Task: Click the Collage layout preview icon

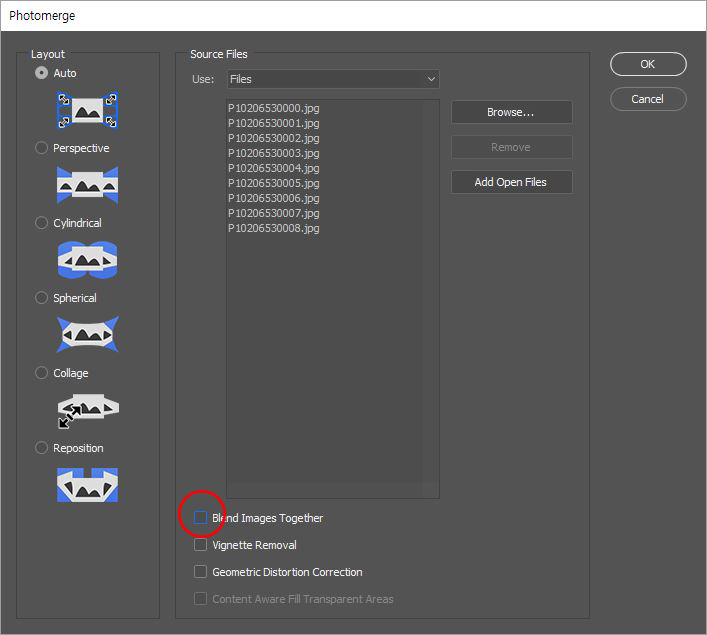Action: (87, 410)
